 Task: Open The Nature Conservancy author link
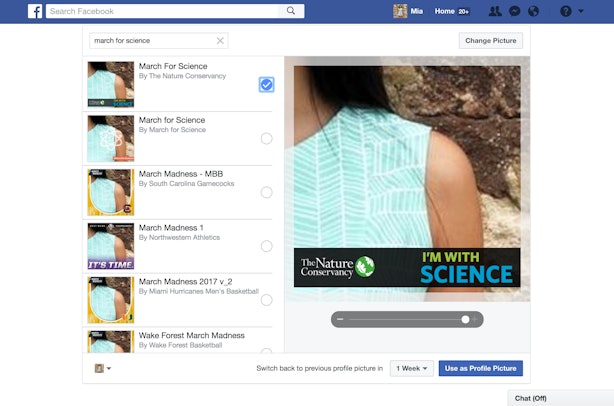tap(187, 76)
